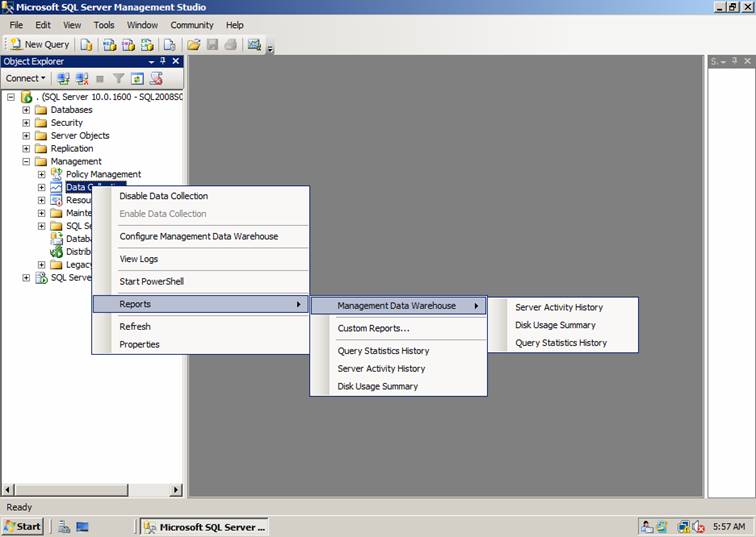
Task: Choose Refresh in the context menu
Action: (201, 327)
